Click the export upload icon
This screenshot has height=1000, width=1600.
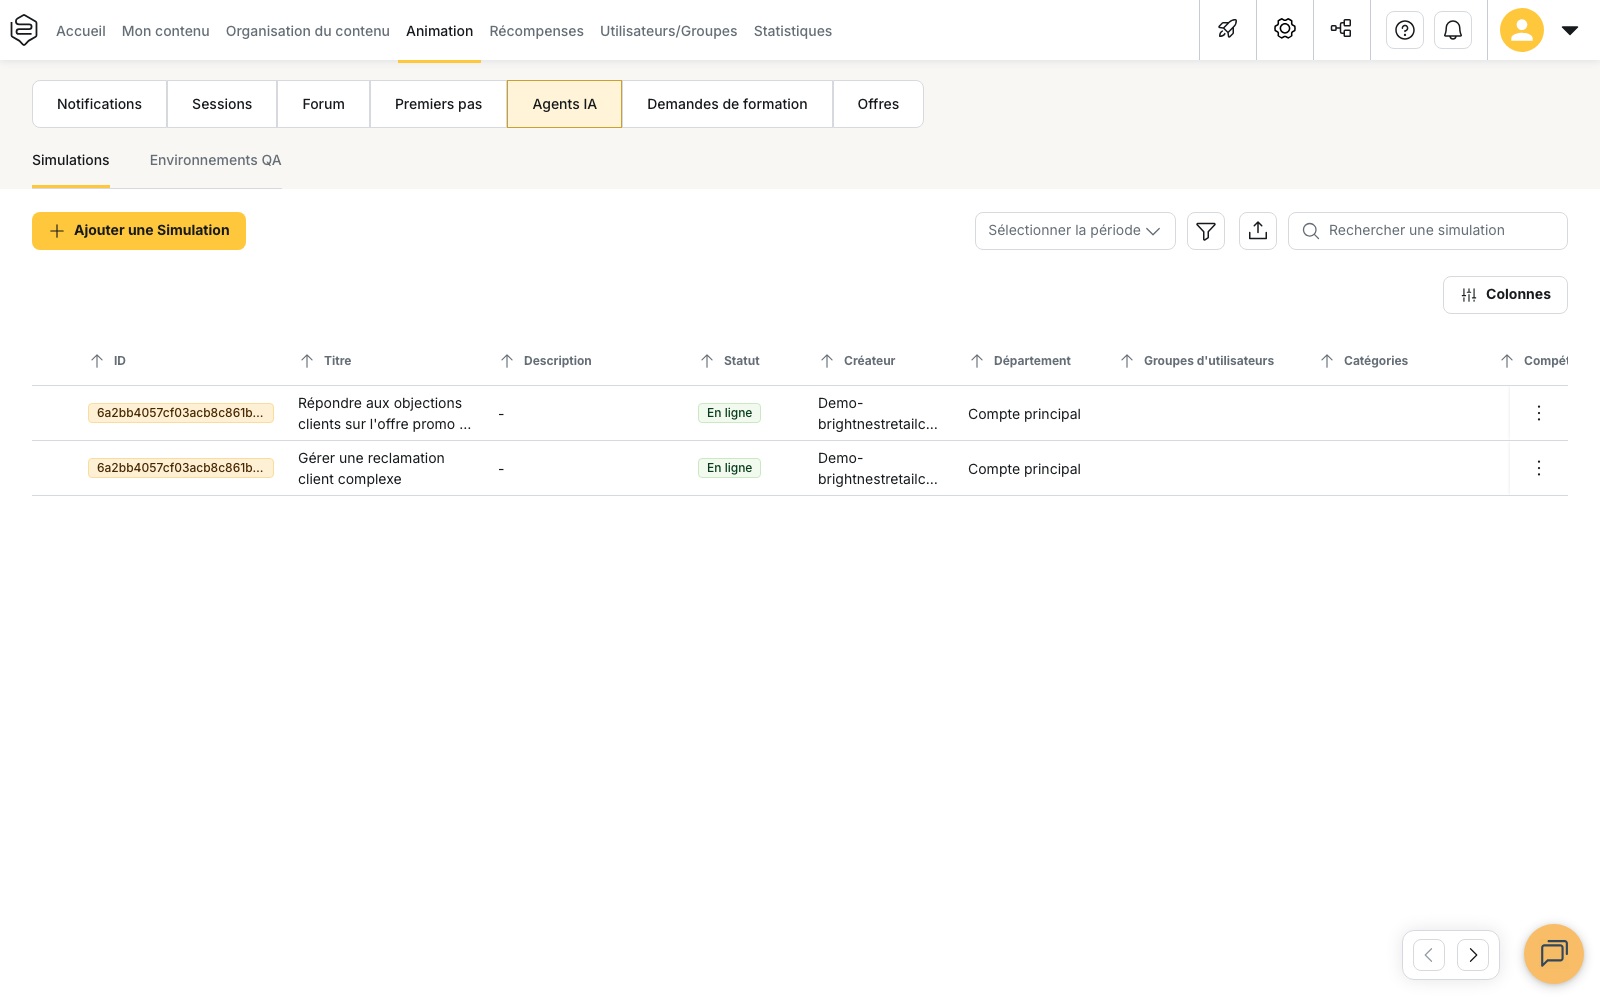click(x=1258, y=231)
